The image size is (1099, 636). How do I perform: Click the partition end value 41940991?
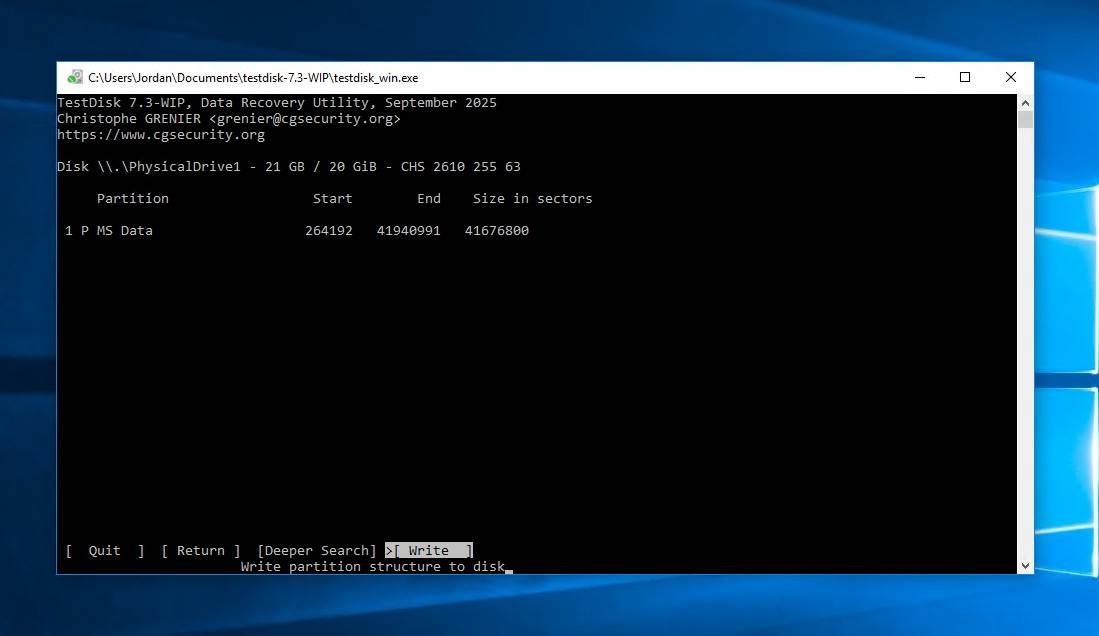coord(408,231)
